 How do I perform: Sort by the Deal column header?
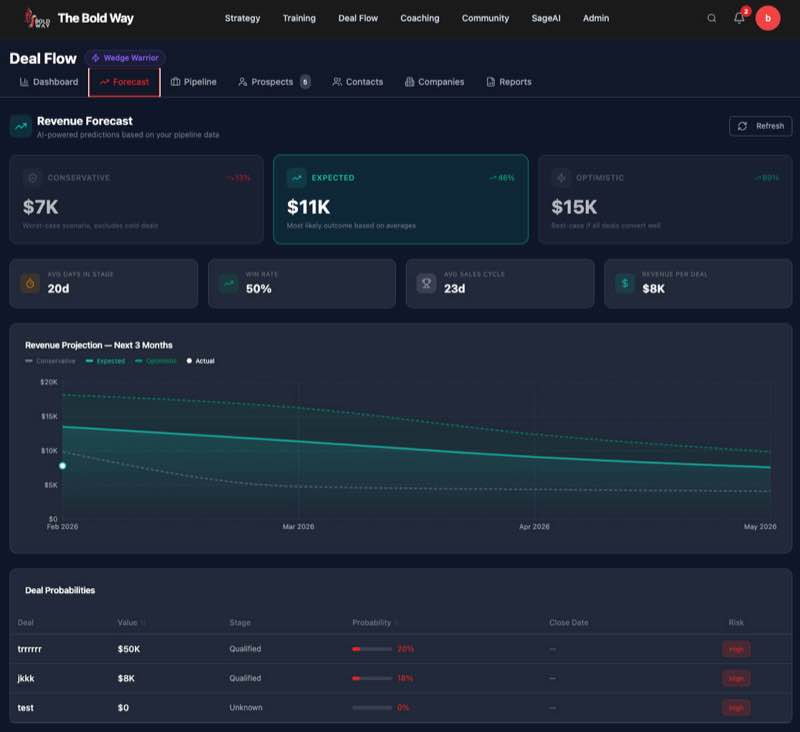26,622
